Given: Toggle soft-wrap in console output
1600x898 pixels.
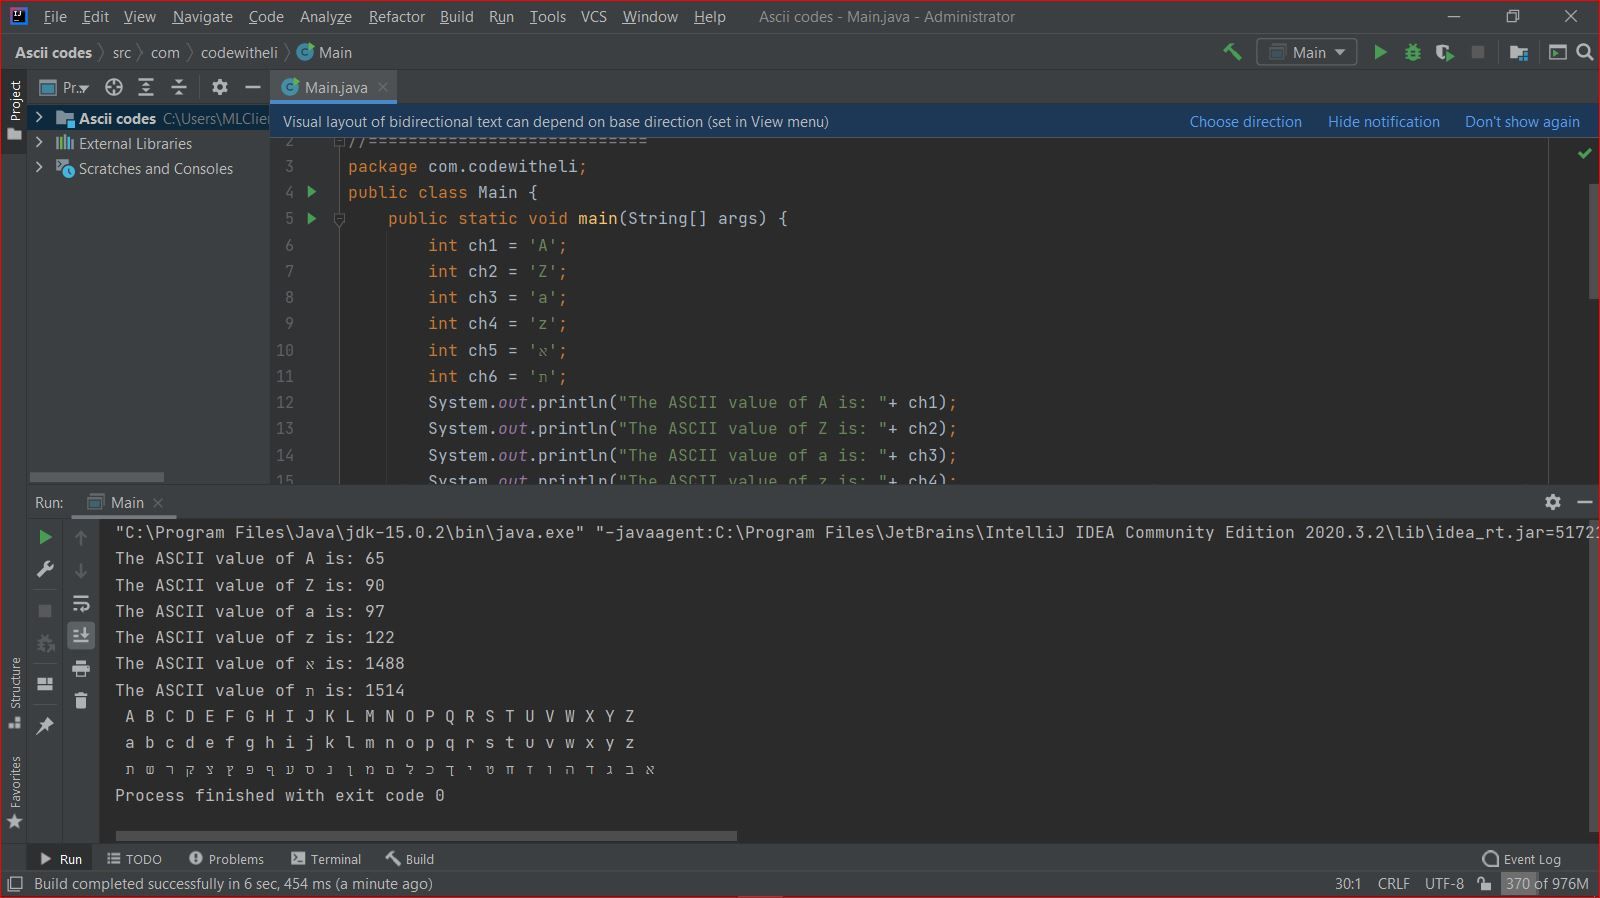Looking at the screenshot, I should [81, 603].
